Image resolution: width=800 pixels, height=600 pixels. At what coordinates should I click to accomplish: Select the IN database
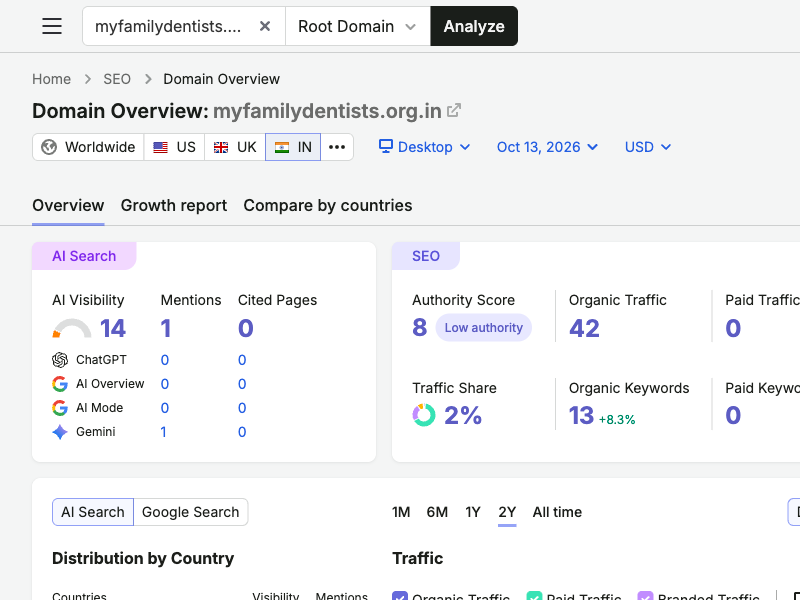(x=293, y=147)
